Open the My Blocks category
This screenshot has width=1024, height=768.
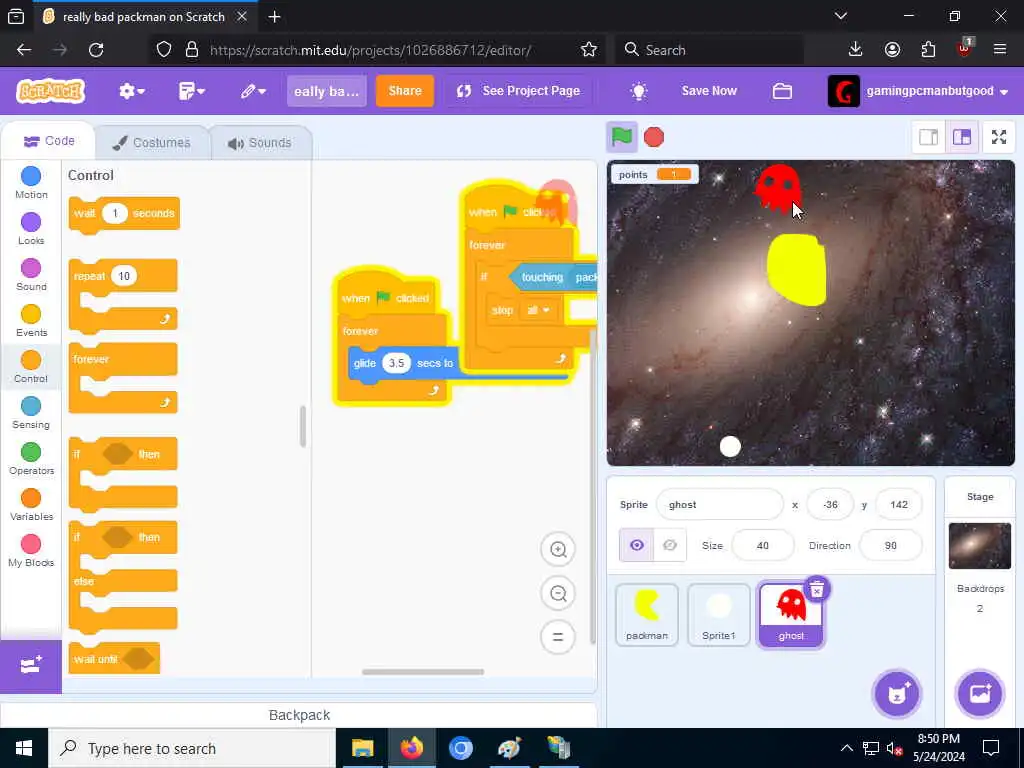point(31,551)
